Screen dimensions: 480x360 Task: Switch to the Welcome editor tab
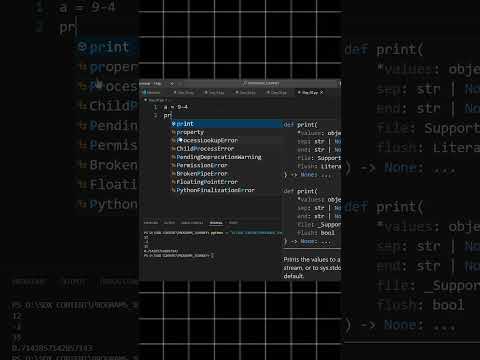(x=152, y=92)
